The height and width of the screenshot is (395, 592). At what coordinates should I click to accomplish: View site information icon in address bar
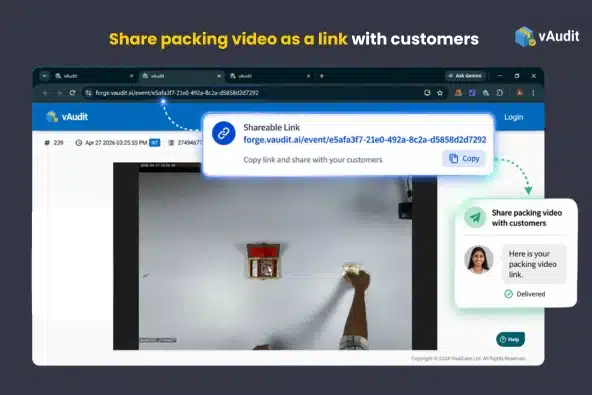click(x=88, y=93)
